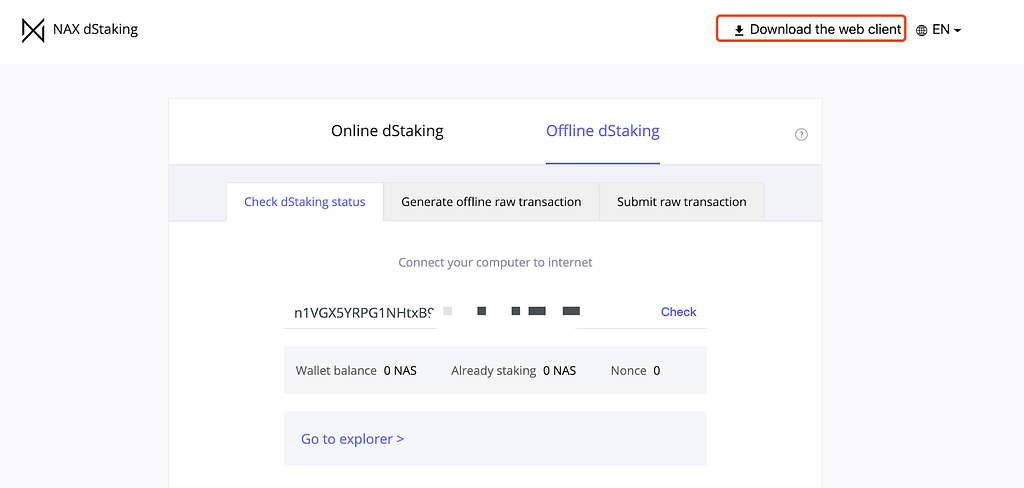Click the Already staking 0 NAS value
The width and height of the screenshot is (1024, 488).
coord(560,371)
